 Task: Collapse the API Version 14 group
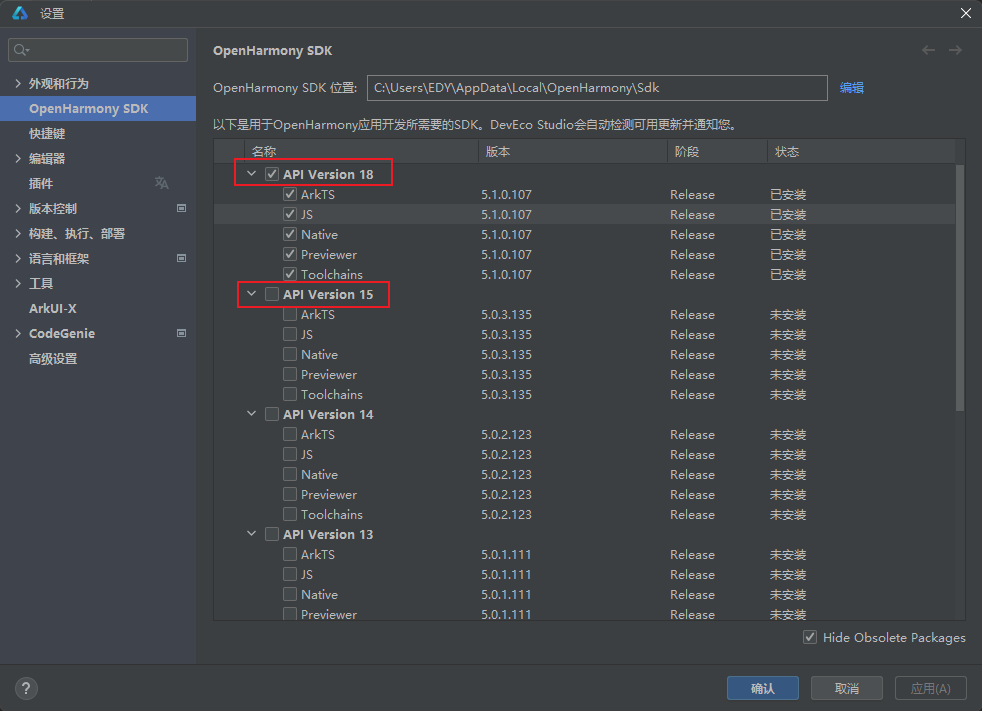tap(251, 414)
